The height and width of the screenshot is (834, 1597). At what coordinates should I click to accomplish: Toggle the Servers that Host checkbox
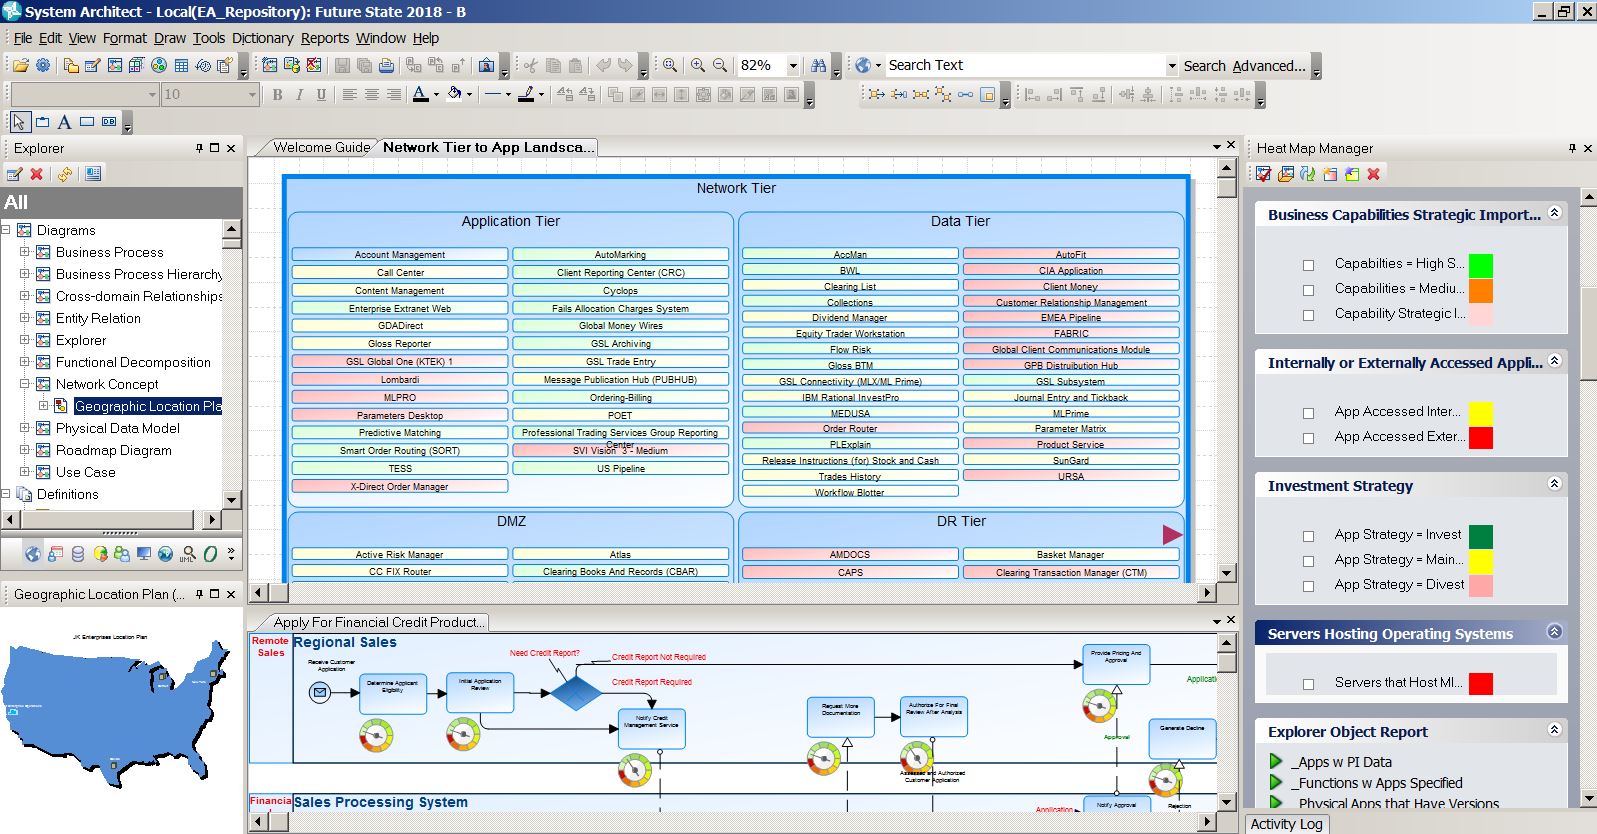(1308, 684)
